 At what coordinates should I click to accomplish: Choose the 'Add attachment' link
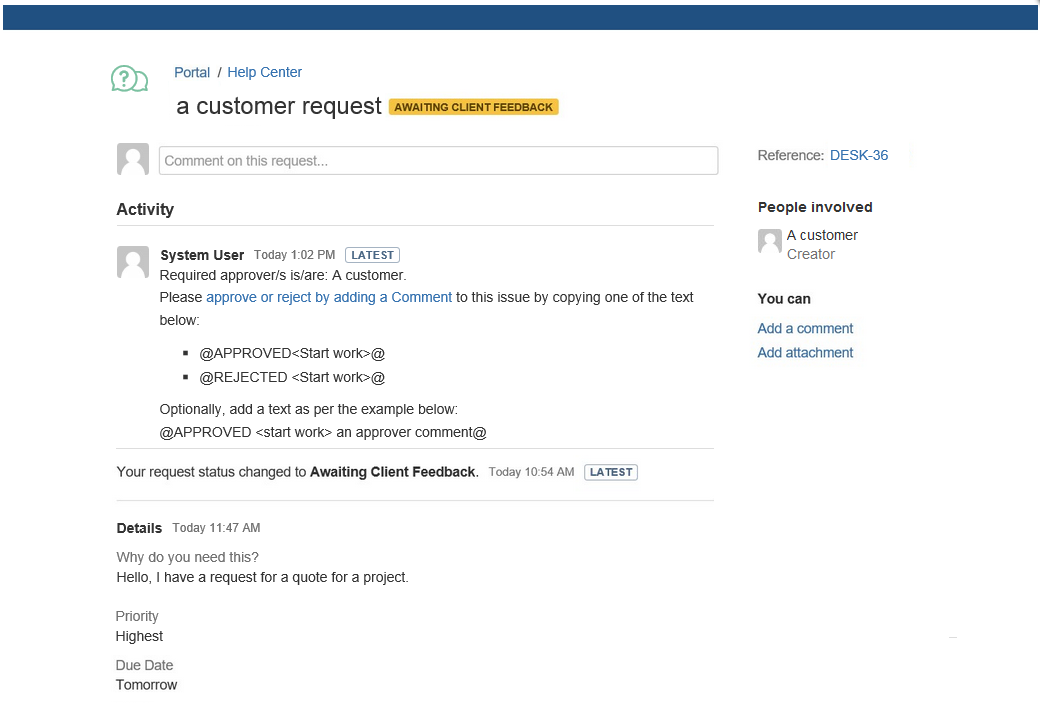(x=805, y=352)
